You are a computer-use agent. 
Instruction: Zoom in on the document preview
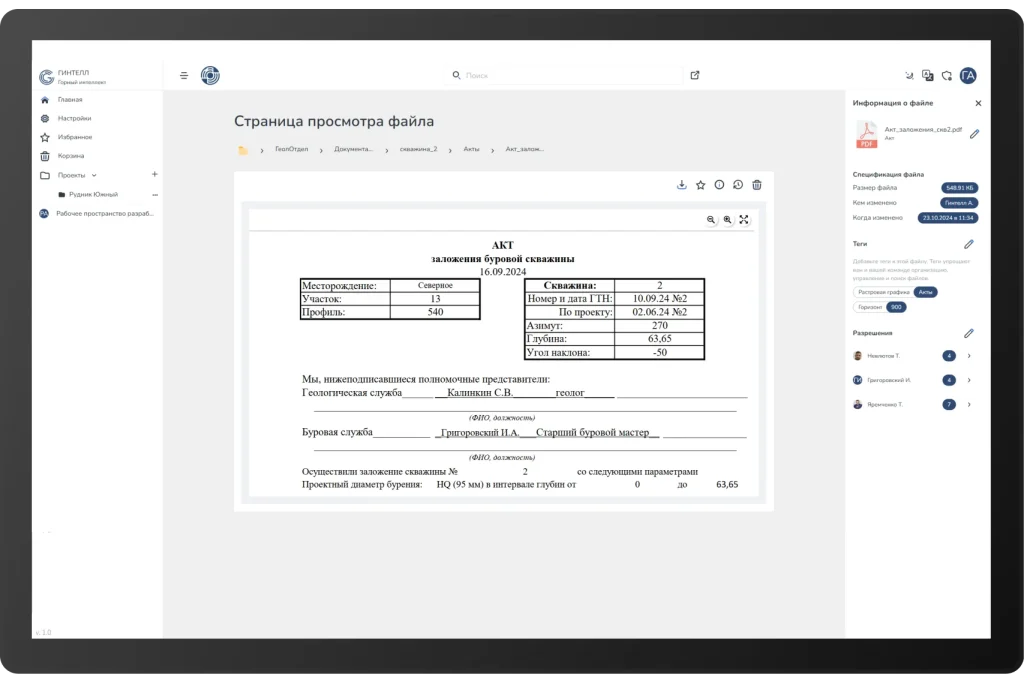(x=727, y=219)
